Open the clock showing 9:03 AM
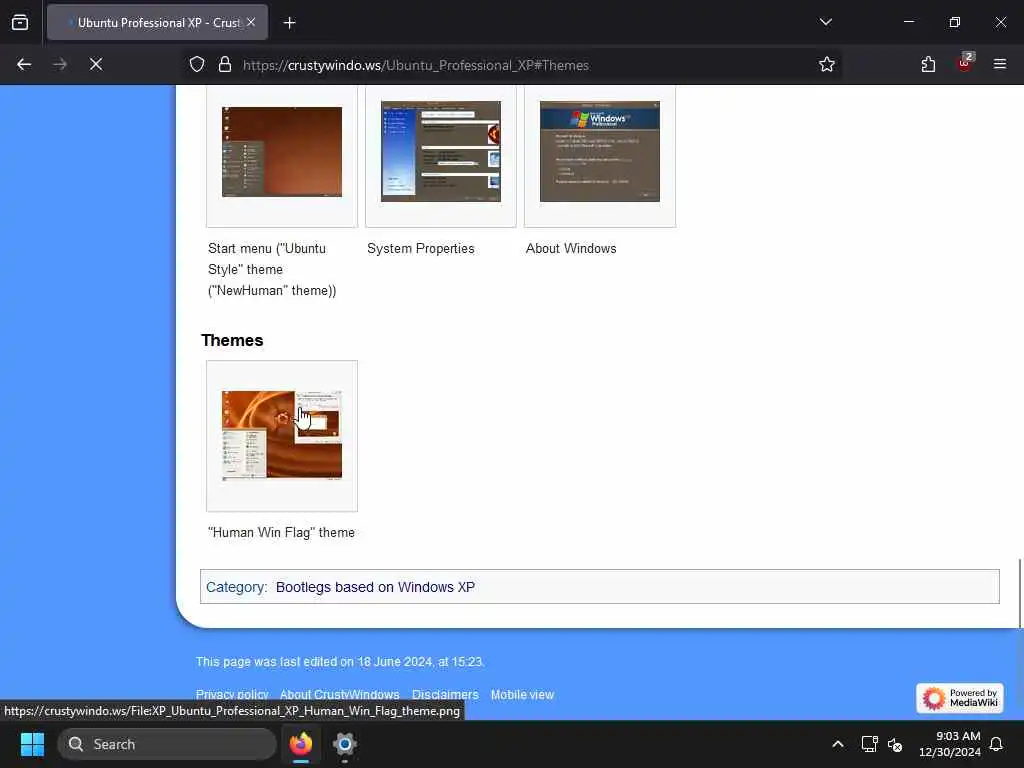The width and height of the screenshot is (1024, 768). tap(950, 744)
